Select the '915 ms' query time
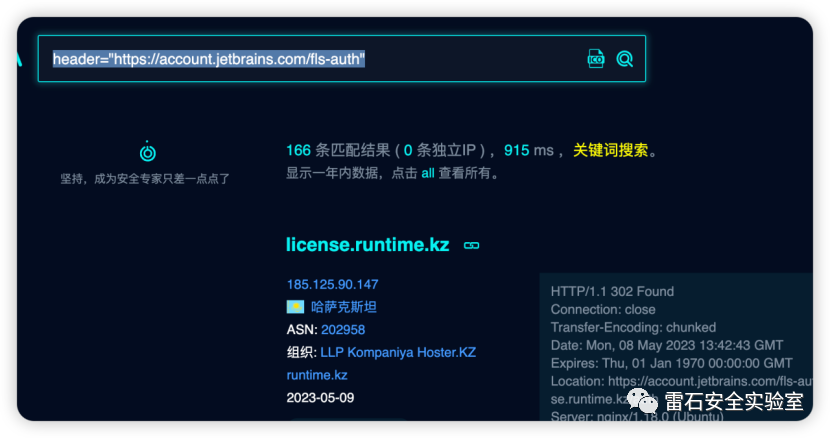This screenshot has height=438, width=831. coord(528,151)
